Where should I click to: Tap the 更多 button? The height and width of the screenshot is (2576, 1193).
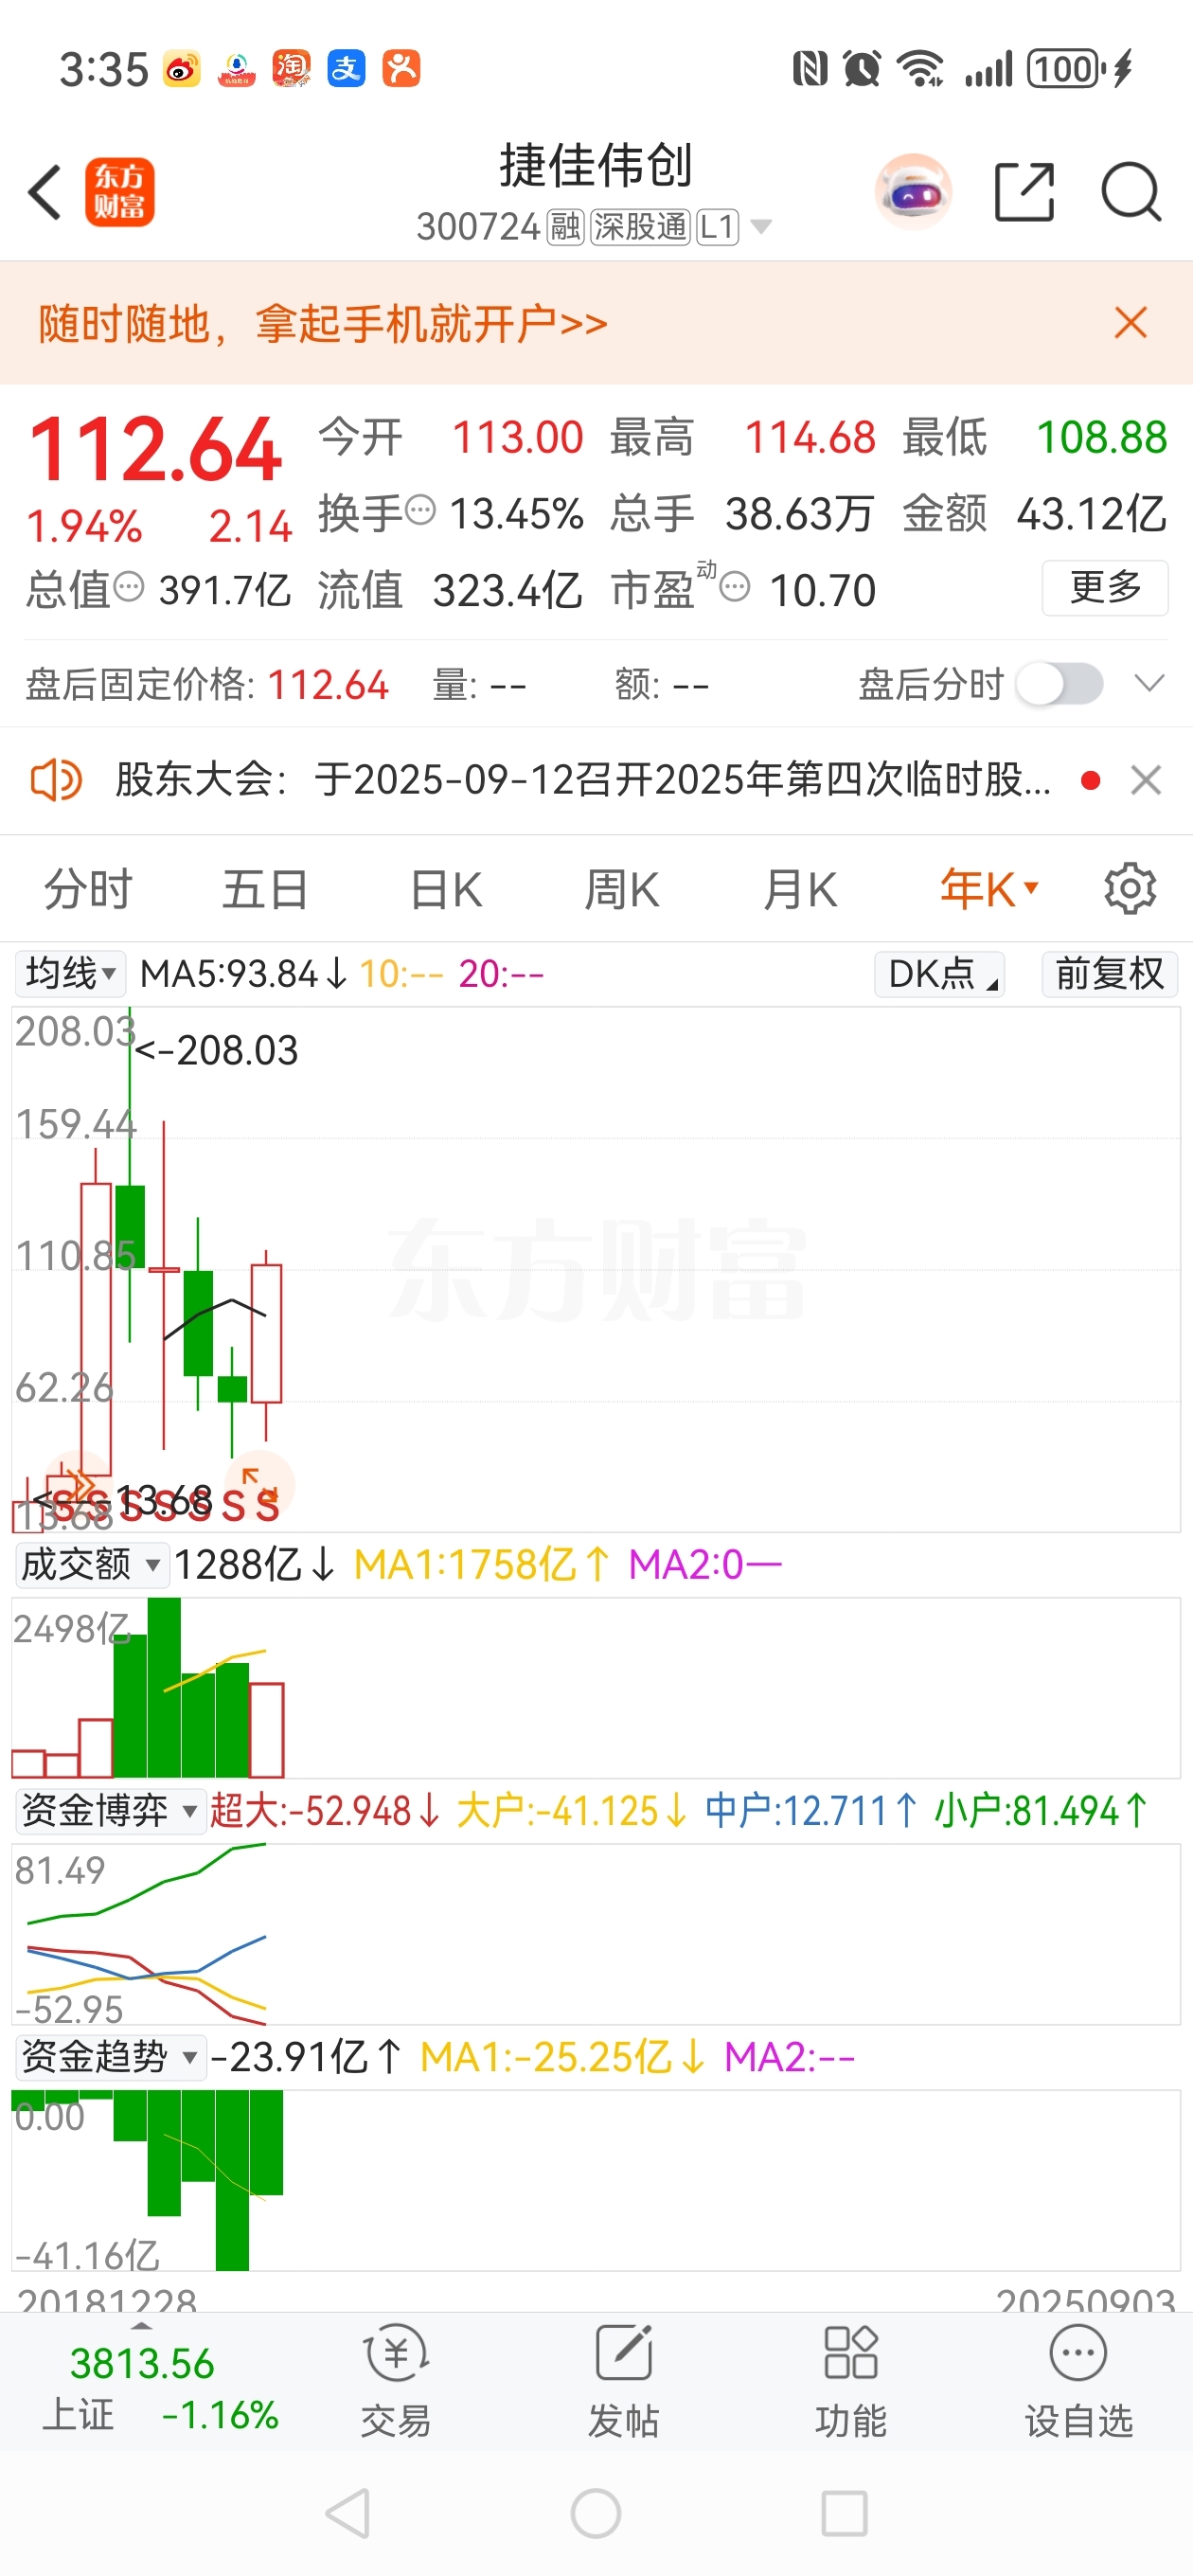click(1104, 588)
